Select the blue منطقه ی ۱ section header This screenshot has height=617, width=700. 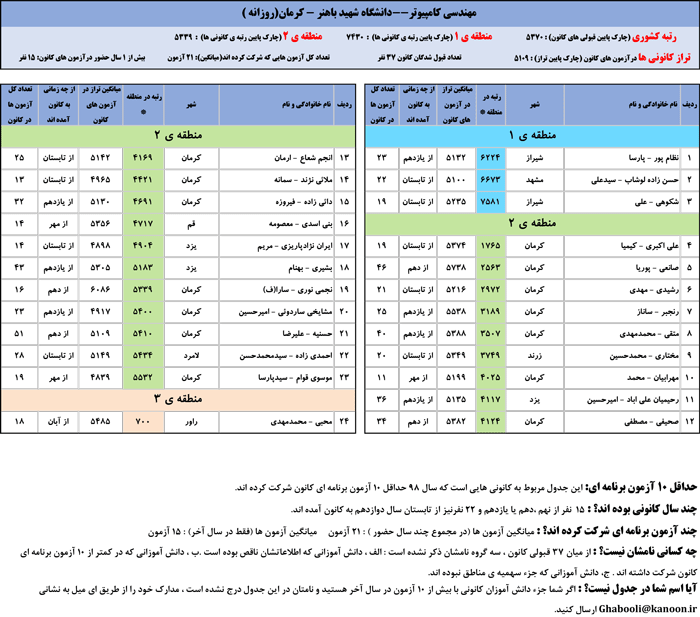tap(524, 134)
